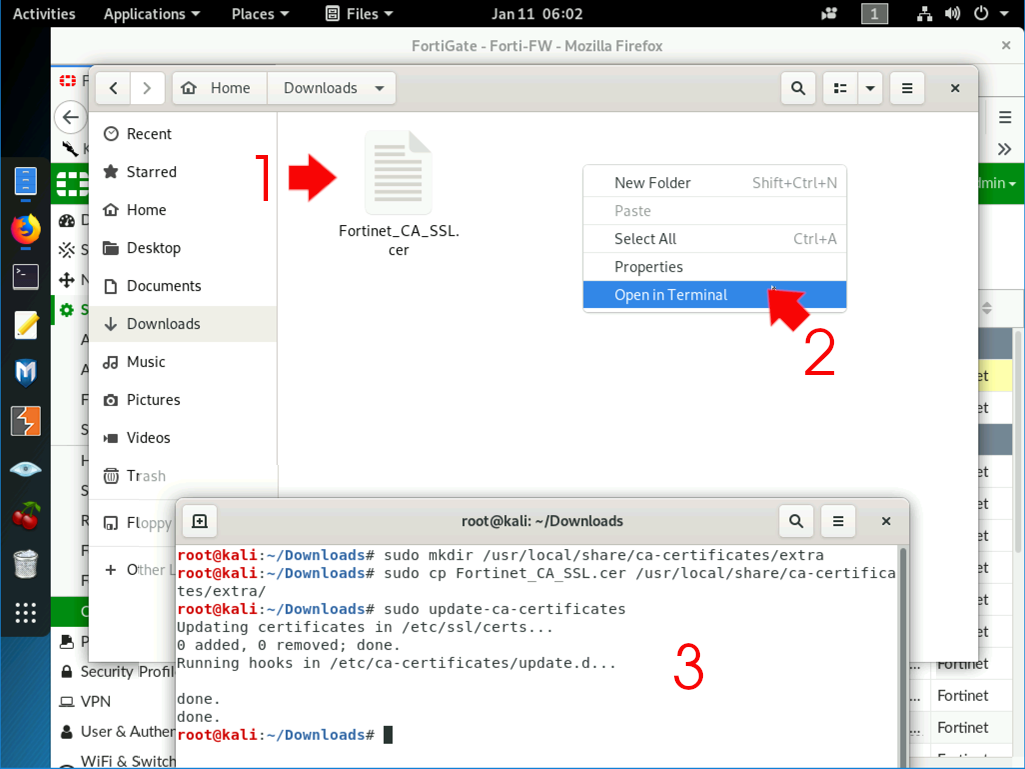Open a new terminal tab via titlebar icon
The width and height of the screenshot is (1025, 769).
(x=198, y=521)
